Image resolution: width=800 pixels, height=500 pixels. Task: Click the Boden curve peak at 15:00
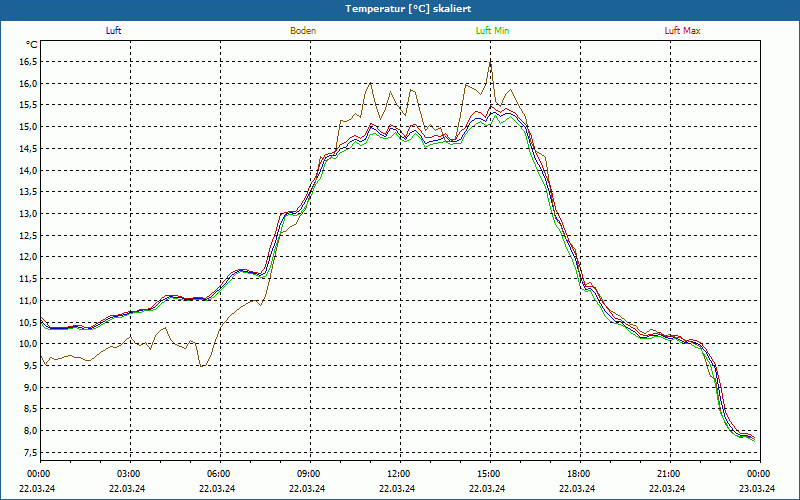(x=490, y=63)
